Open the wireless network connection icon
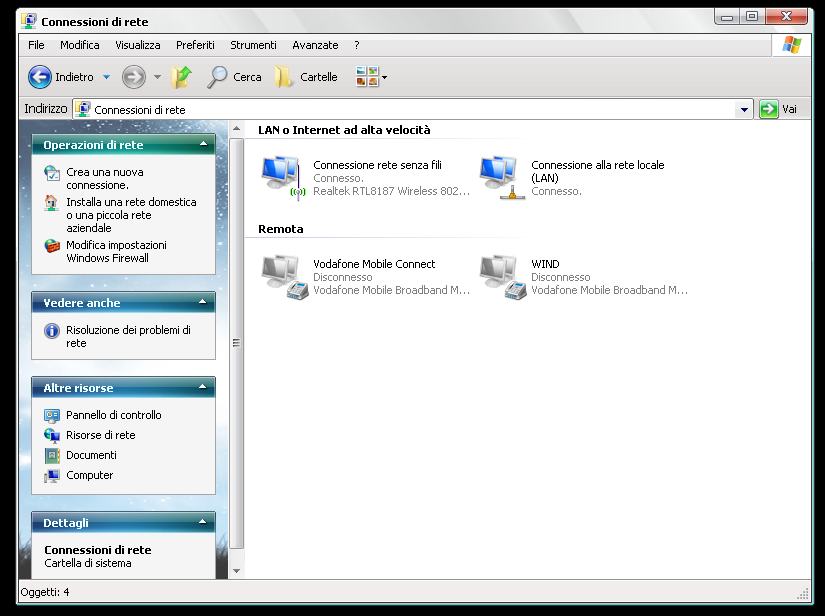 click(280, 176)
